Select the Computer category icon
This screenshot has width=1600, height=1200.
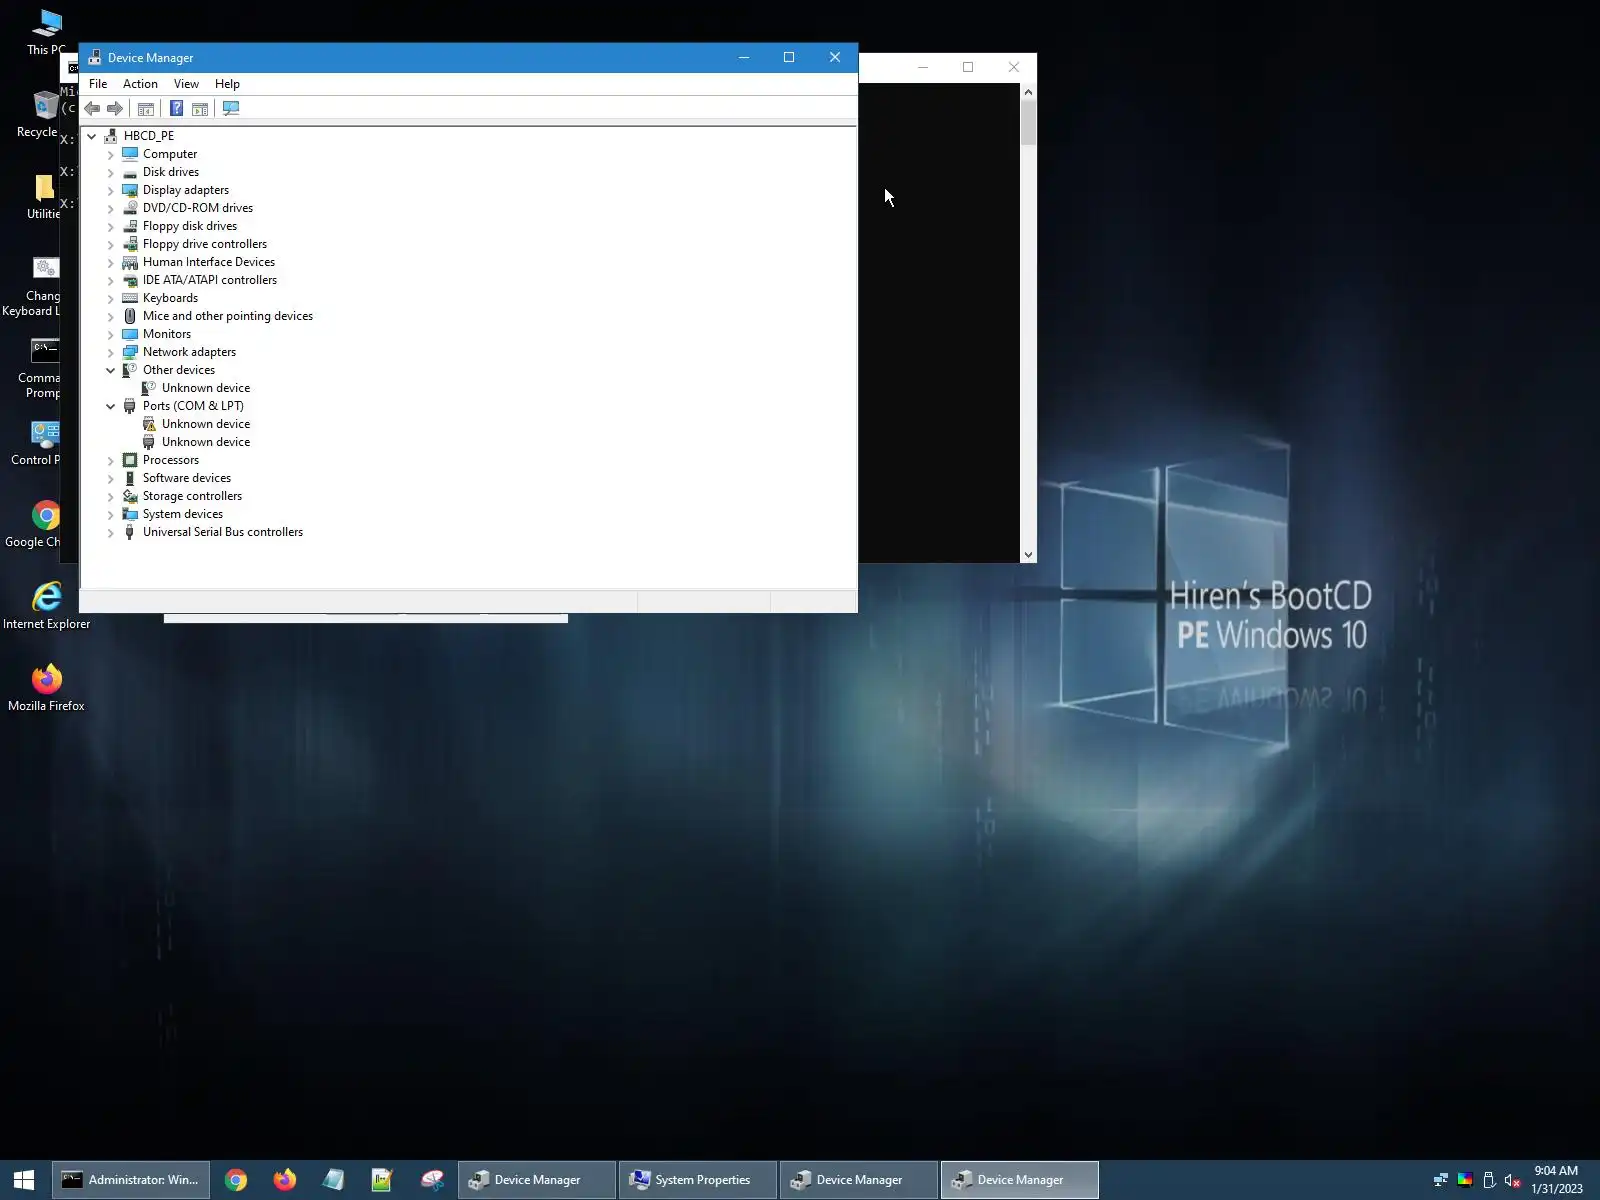pyautogui.click(x=130, y=154)
